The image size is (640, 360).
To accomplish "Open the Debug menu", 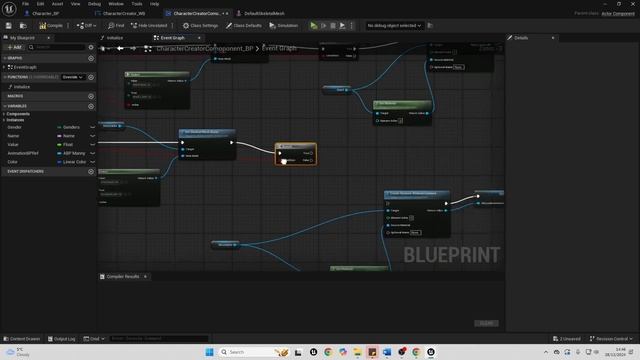I will tap(94, 4).
